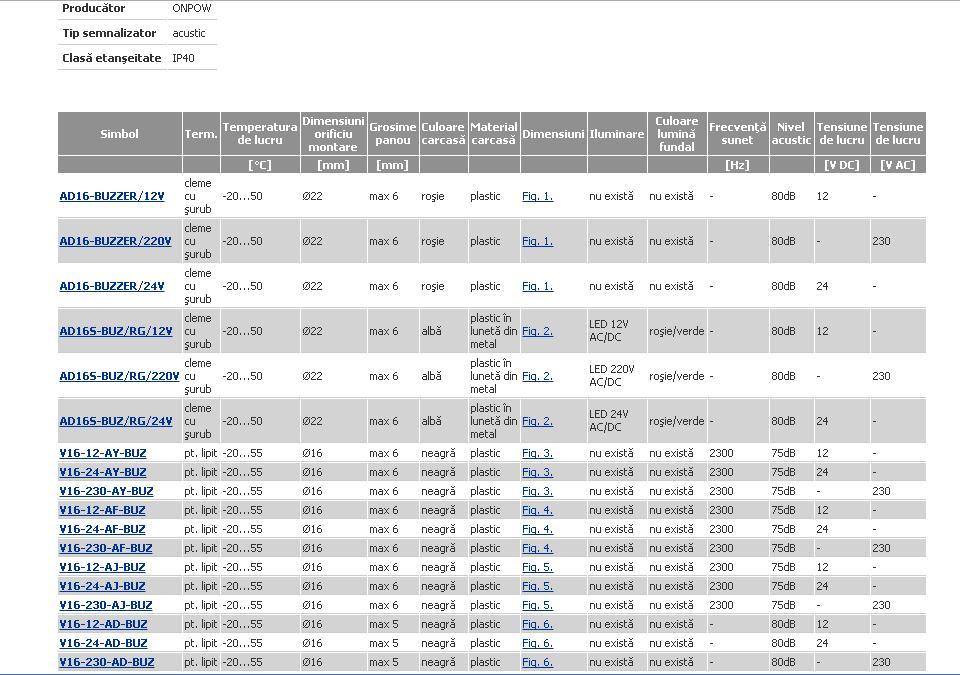The width and height of the screenshot is (960, 675).
Task: Select the 'Clasă etanșeitate' label
Action: [111, 58]
